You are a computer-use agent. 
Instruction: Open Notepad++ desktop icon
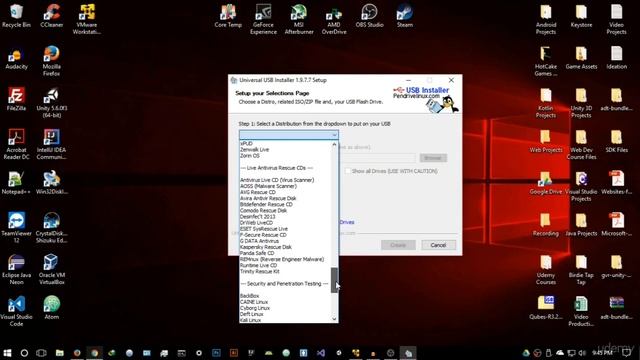coord(16,183)
